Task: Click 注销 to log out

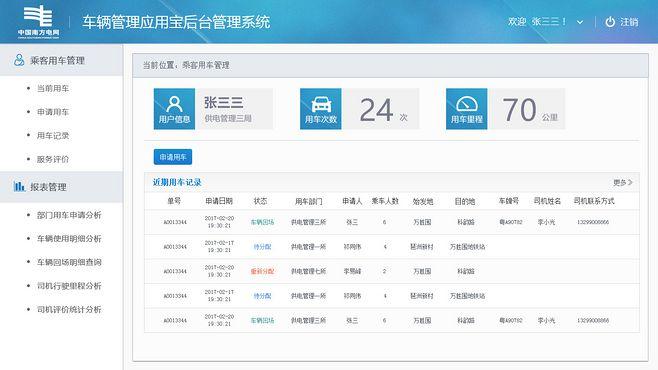Action: pos(629,22)
